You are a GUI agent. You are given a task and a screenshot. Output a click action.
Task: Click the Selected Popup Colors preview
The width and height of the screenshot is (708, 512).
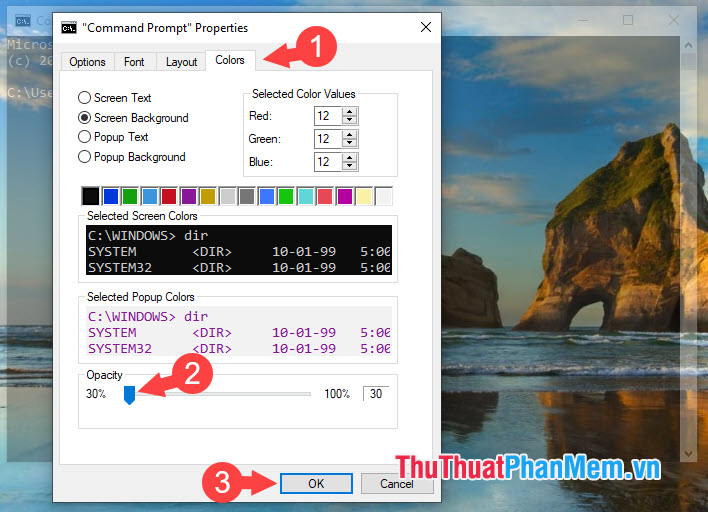pos(239,331)
